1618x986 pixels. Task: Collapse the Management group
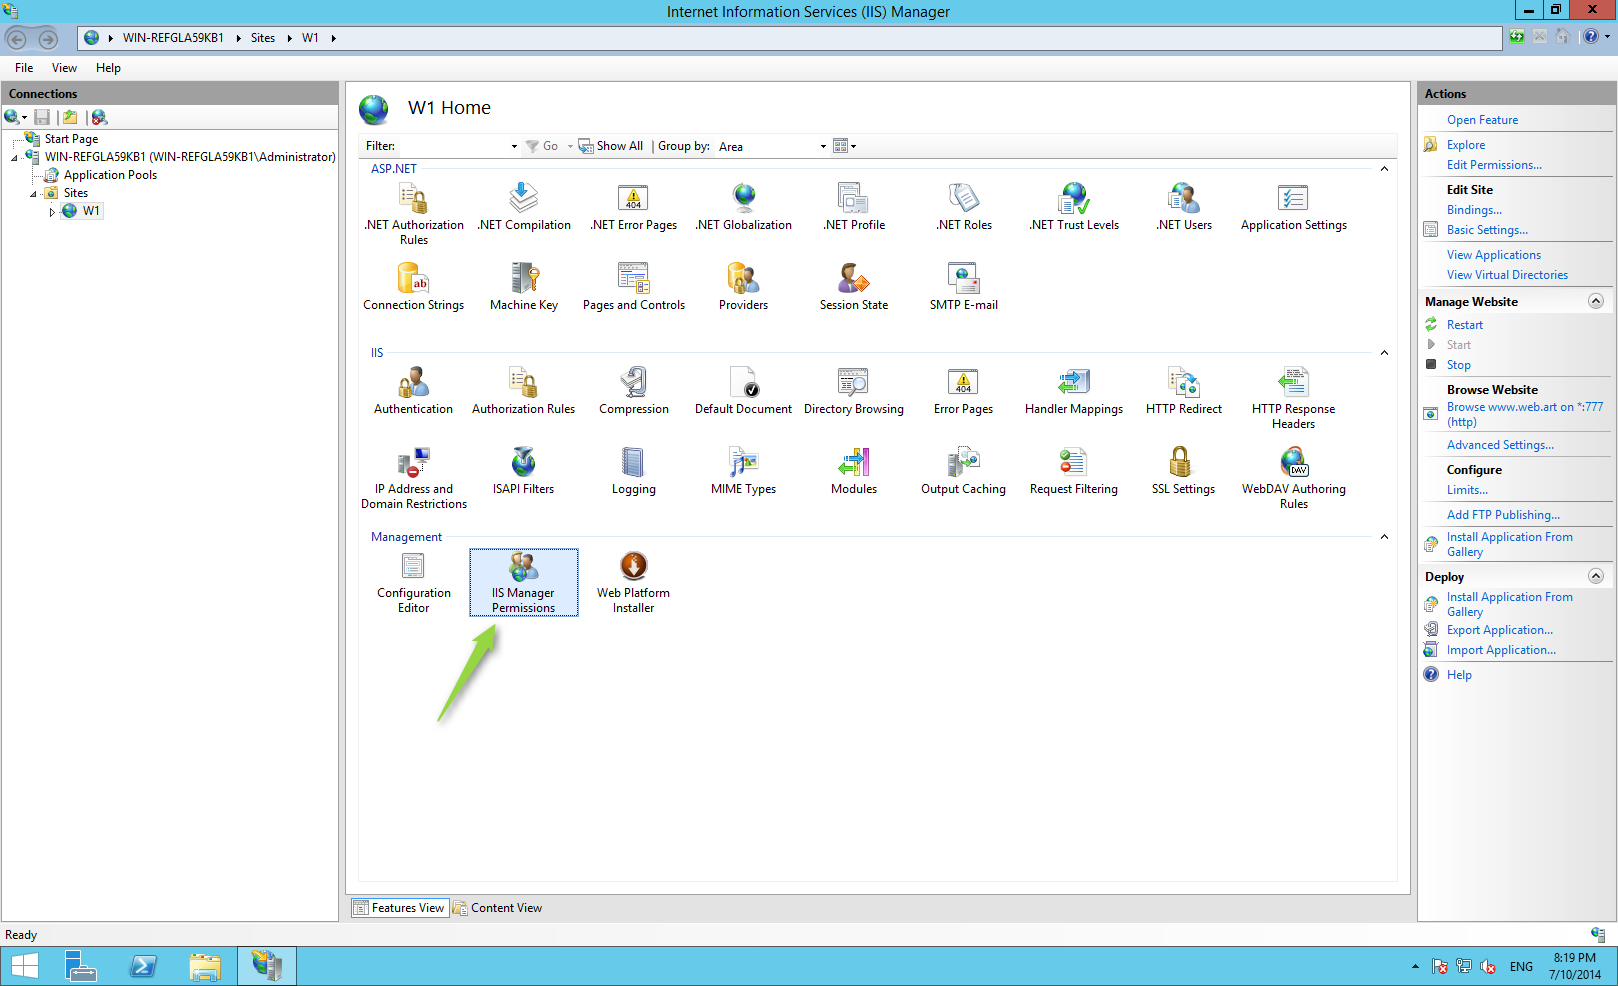point(1384,537)
